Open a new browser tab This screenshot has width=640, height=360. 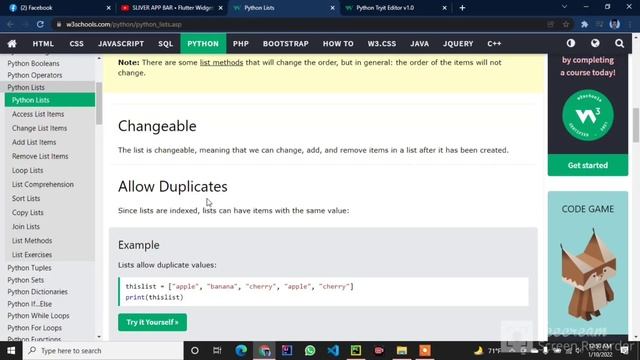462,8
